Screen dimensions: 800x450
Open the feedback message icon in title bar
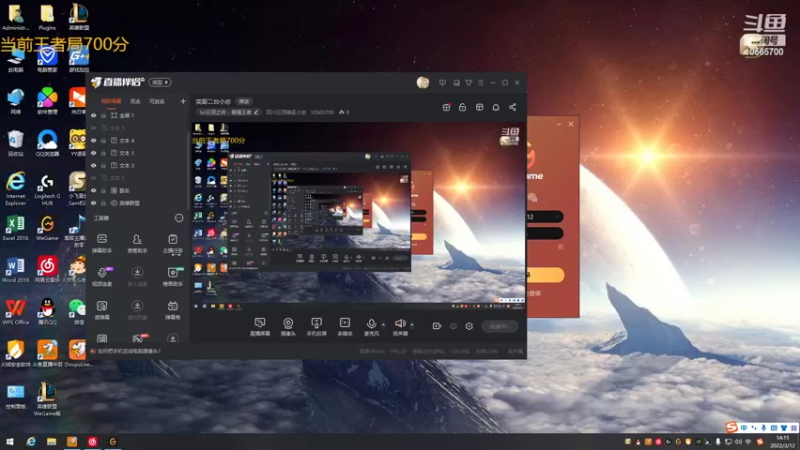click(x=442, y=83)
